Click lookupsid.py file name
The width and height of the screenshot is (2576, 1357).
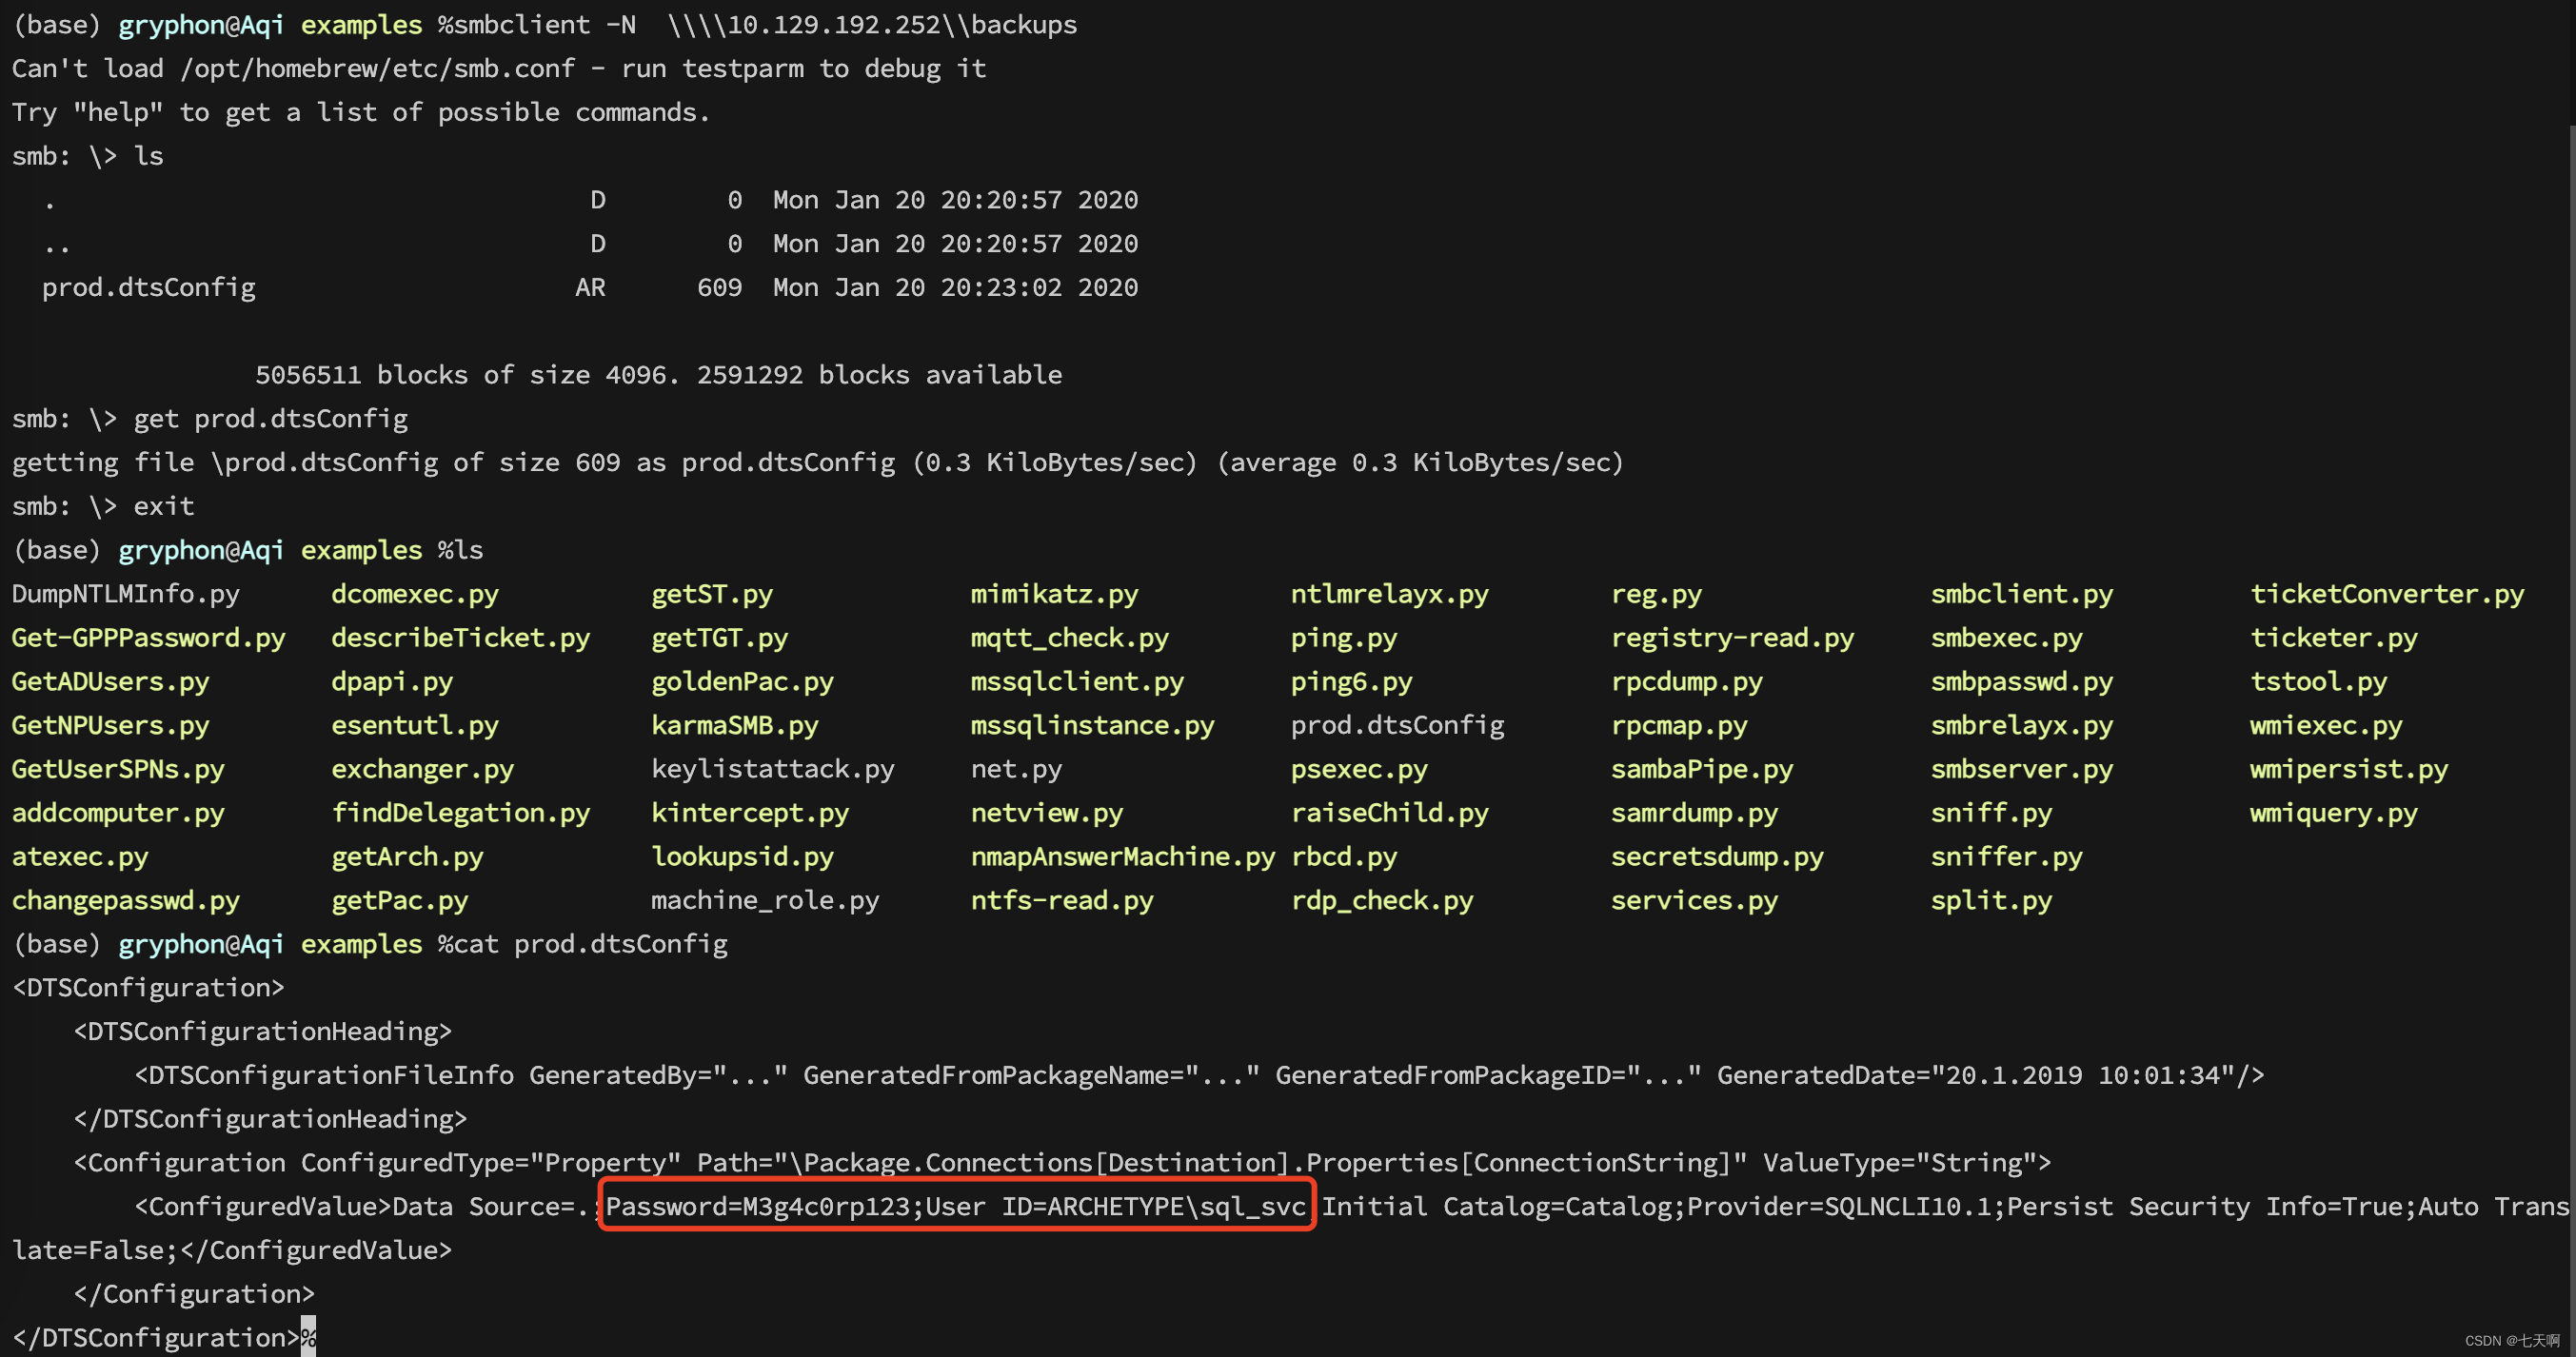point(742,857)
